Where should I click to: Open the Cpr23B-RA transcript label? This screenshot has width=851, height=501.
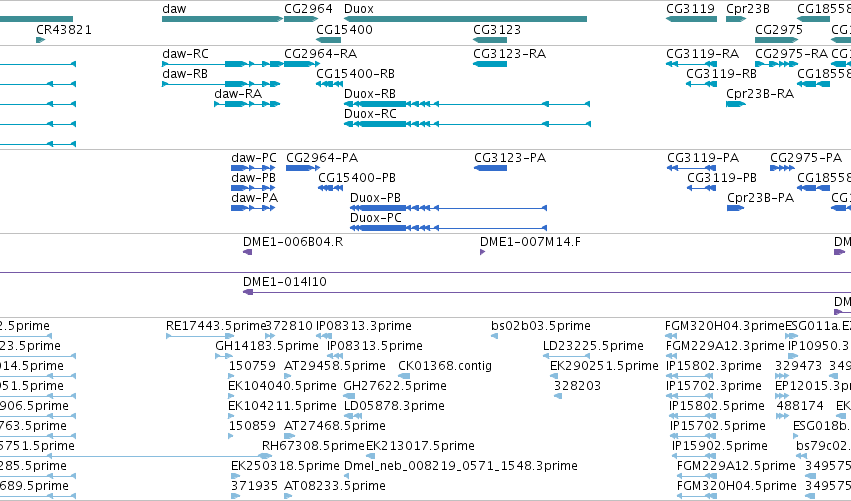(x=760, y=94)
